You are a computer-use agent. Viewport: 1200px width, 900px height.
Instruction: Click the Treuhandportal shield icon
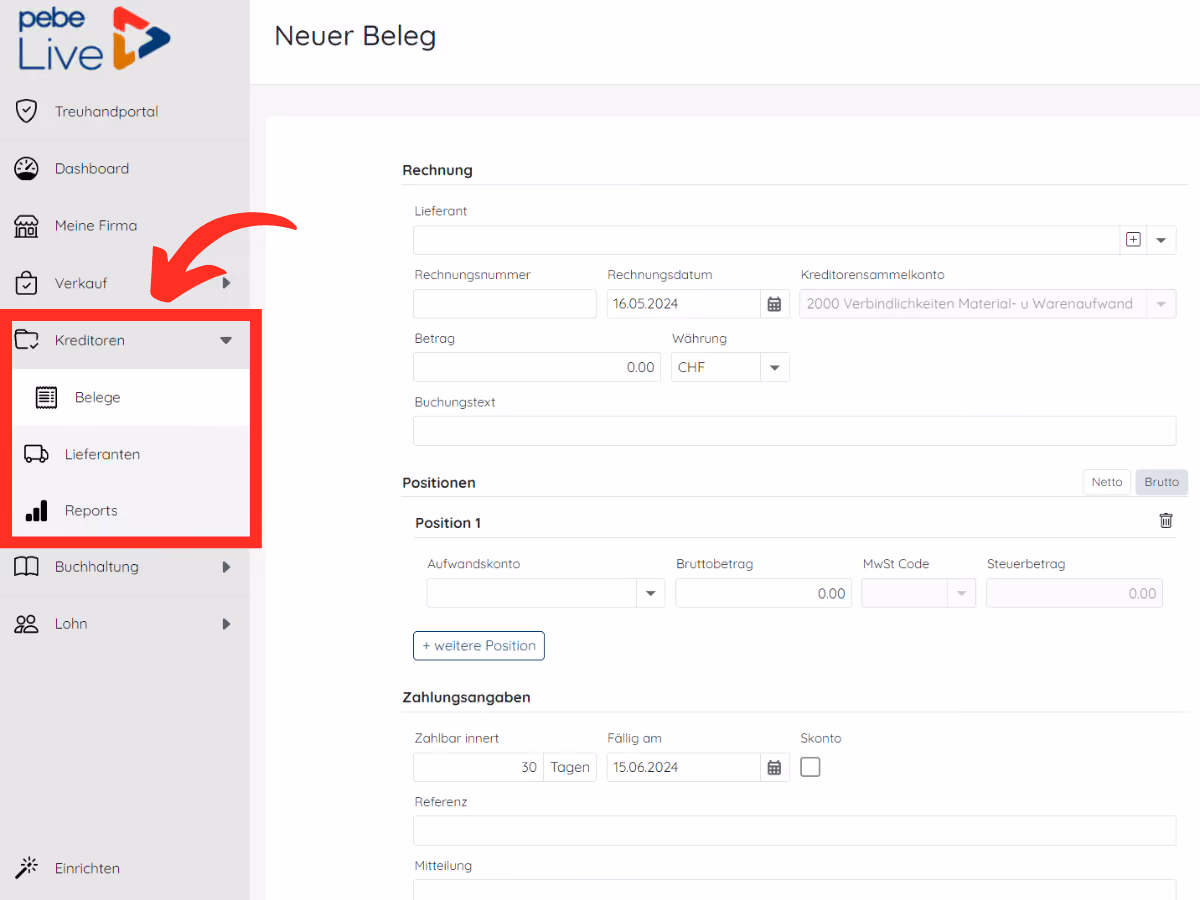tap(26, 111)
